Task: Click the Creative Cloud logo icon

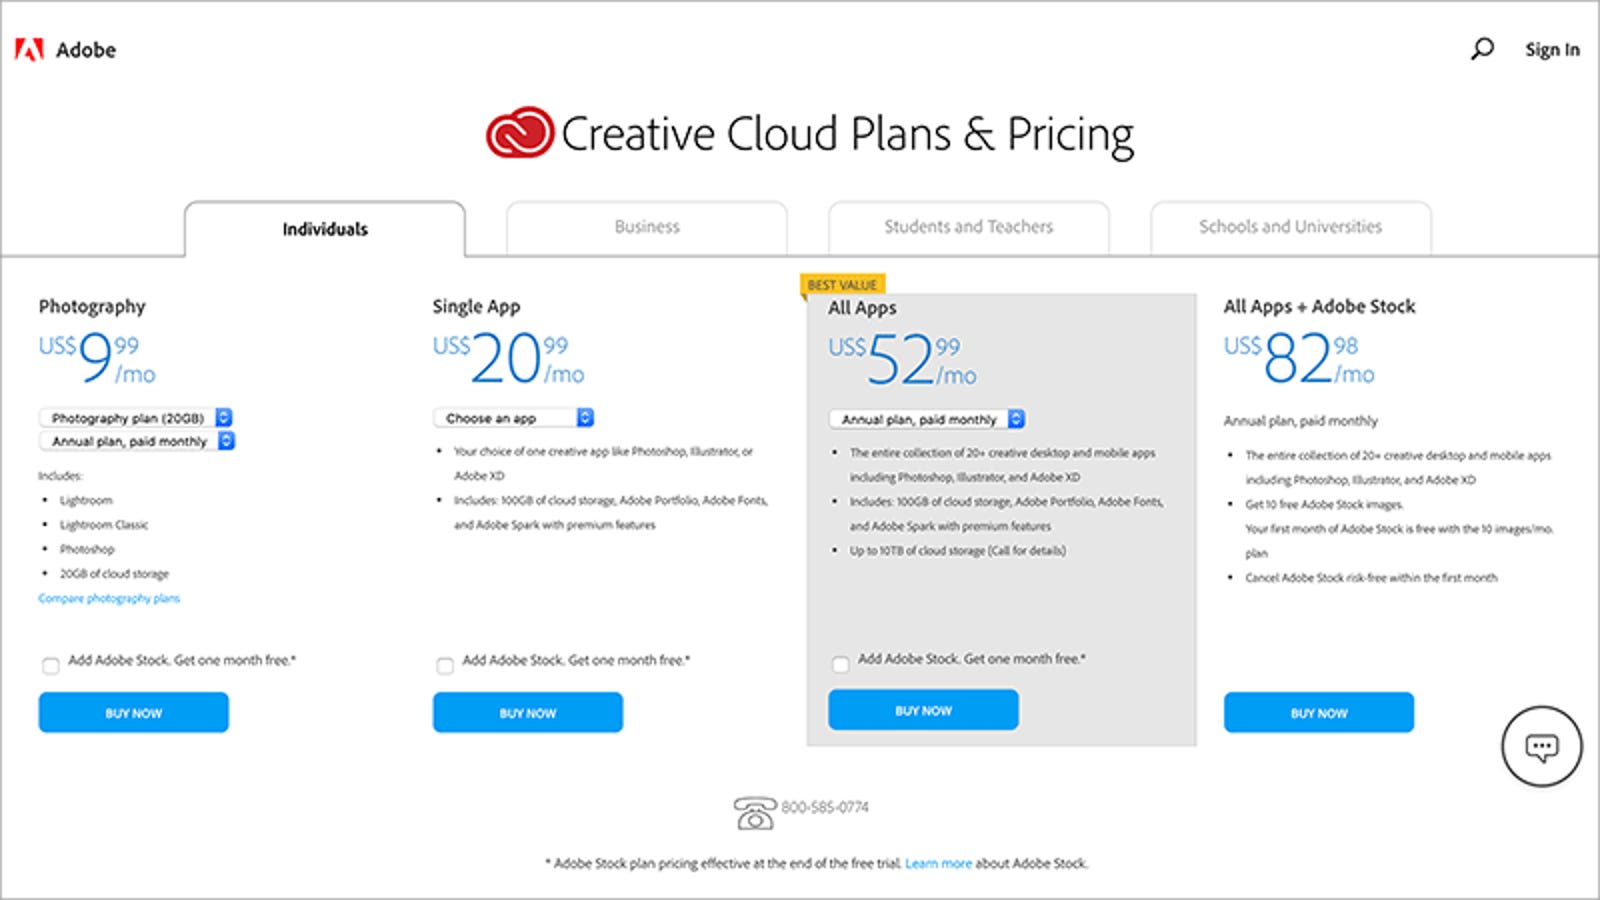Action: click(520, 133)
